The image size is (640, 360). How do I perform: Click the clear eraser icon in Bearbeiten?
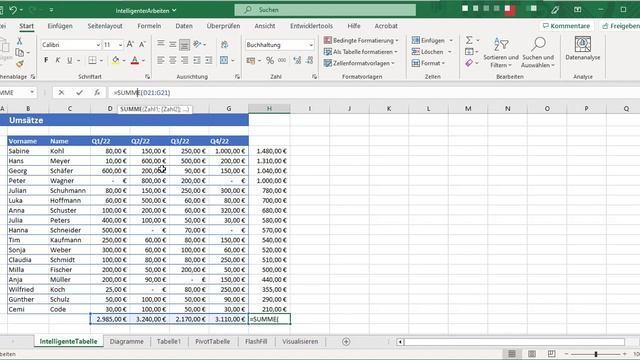(x=469, y=63)
